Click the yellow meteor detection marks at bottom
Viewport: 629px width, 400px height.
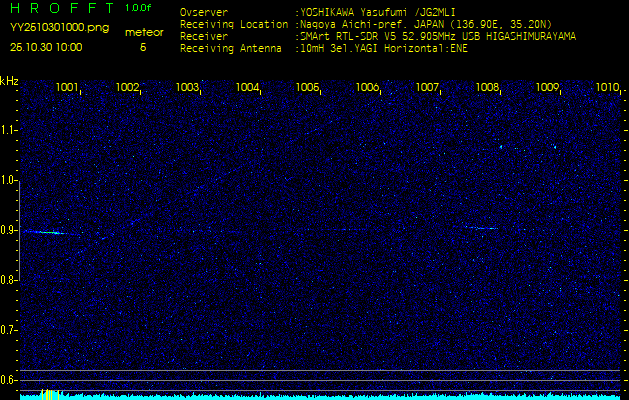coord(50,394)
